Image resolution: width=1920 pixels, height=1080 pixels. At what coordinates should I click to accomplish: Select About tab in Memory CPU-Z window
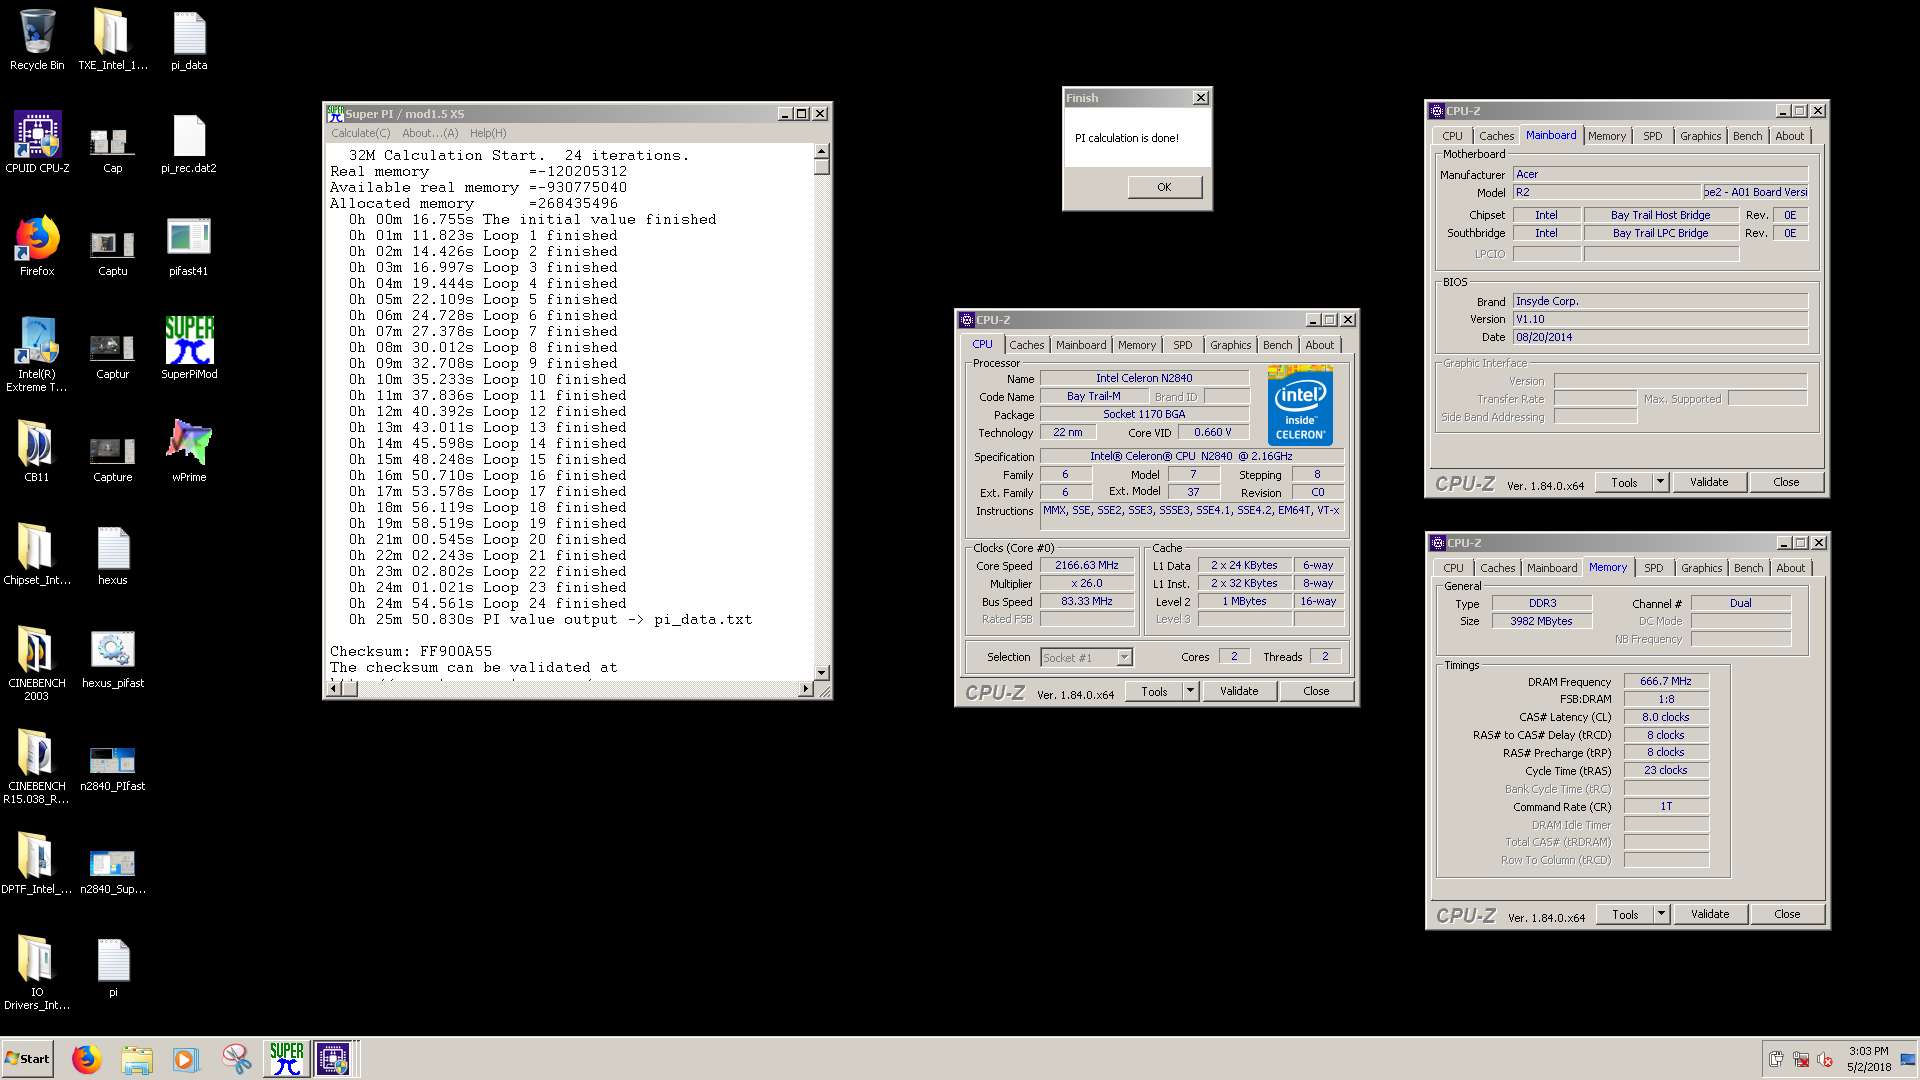[x=1790, y=568]
